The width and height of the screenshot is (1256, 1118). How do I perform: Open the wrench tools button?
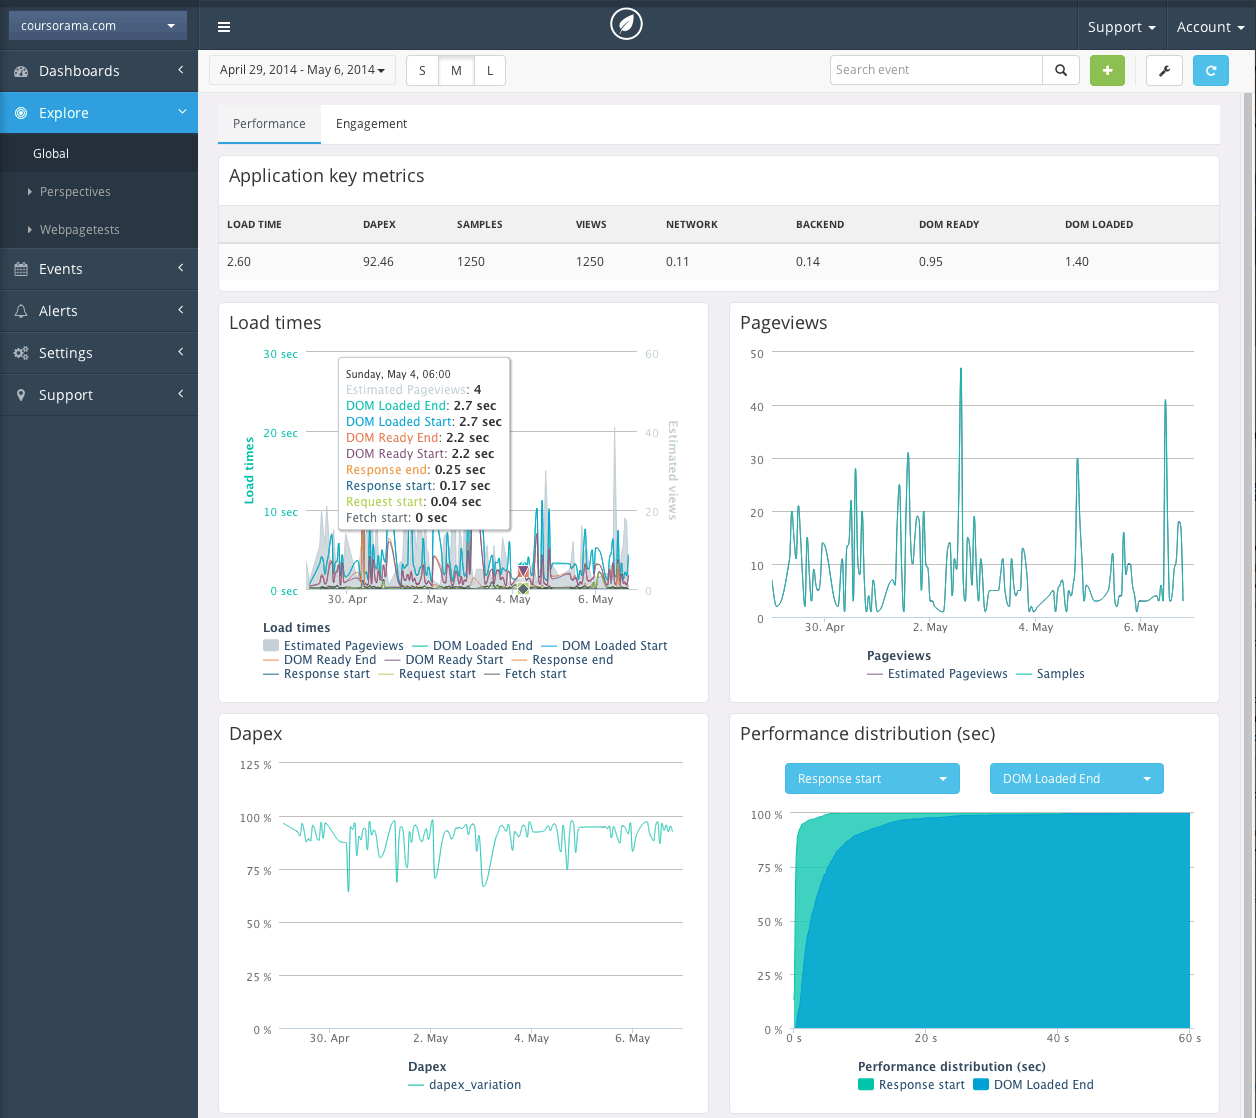coord(1164,70)
